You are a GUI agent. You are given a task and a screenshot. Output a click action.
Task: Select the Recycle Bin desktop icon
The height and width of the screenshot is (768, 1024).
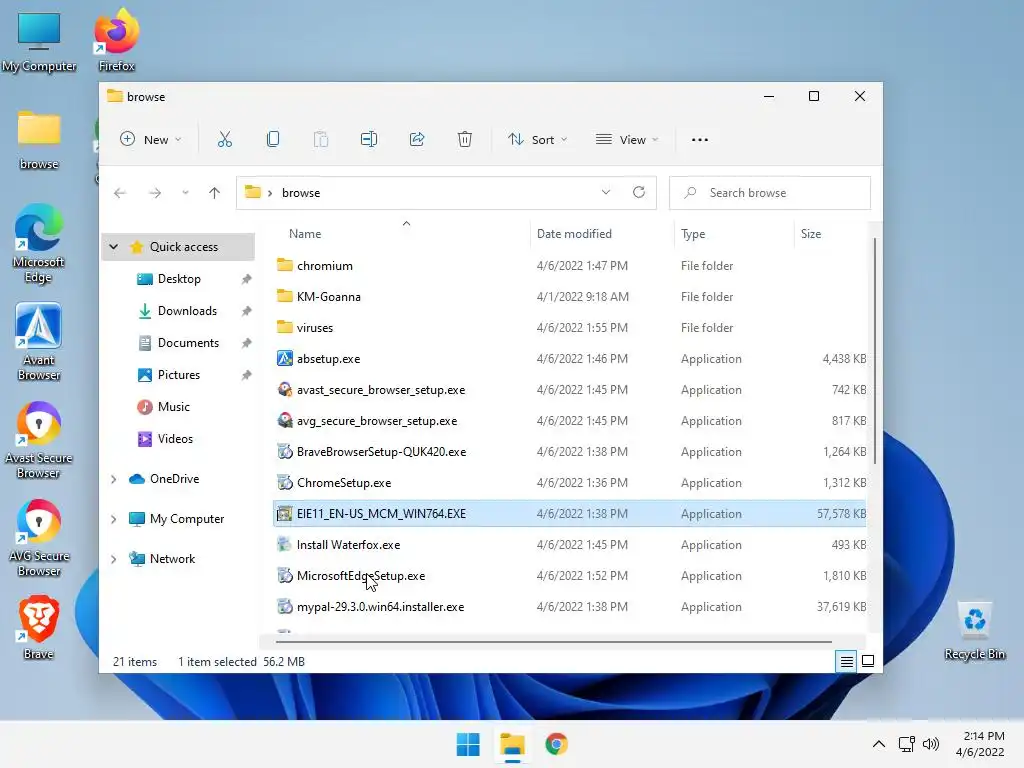click(974, 631)
